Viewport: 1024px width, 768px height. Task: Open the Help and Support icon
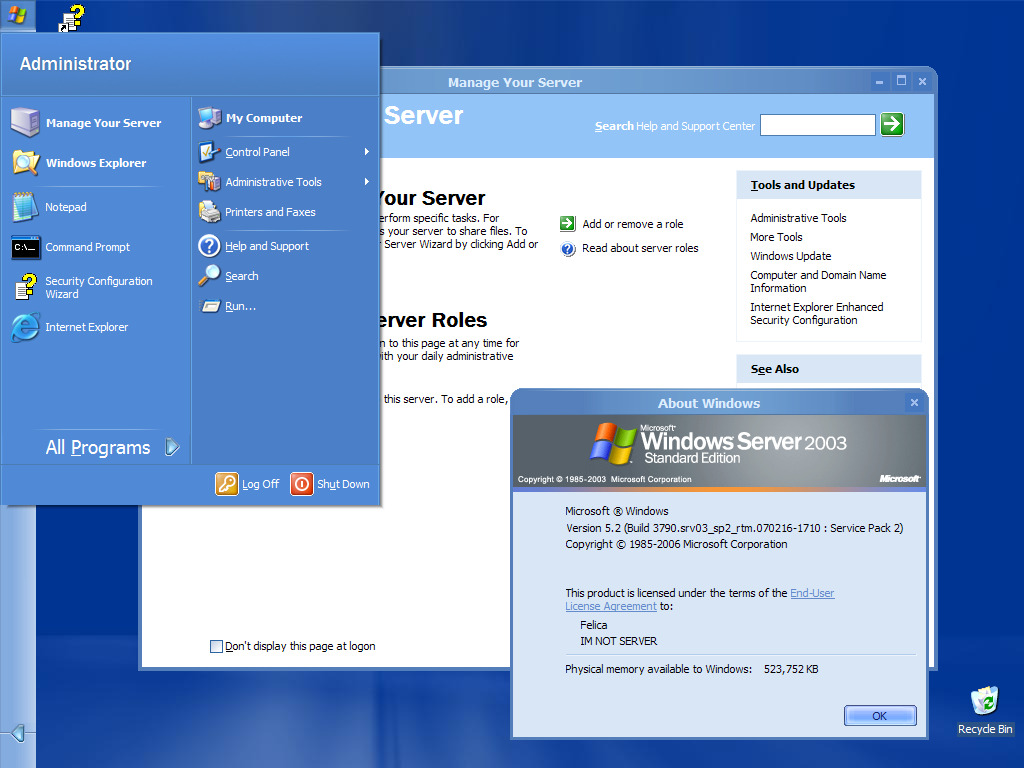point(210,246)
